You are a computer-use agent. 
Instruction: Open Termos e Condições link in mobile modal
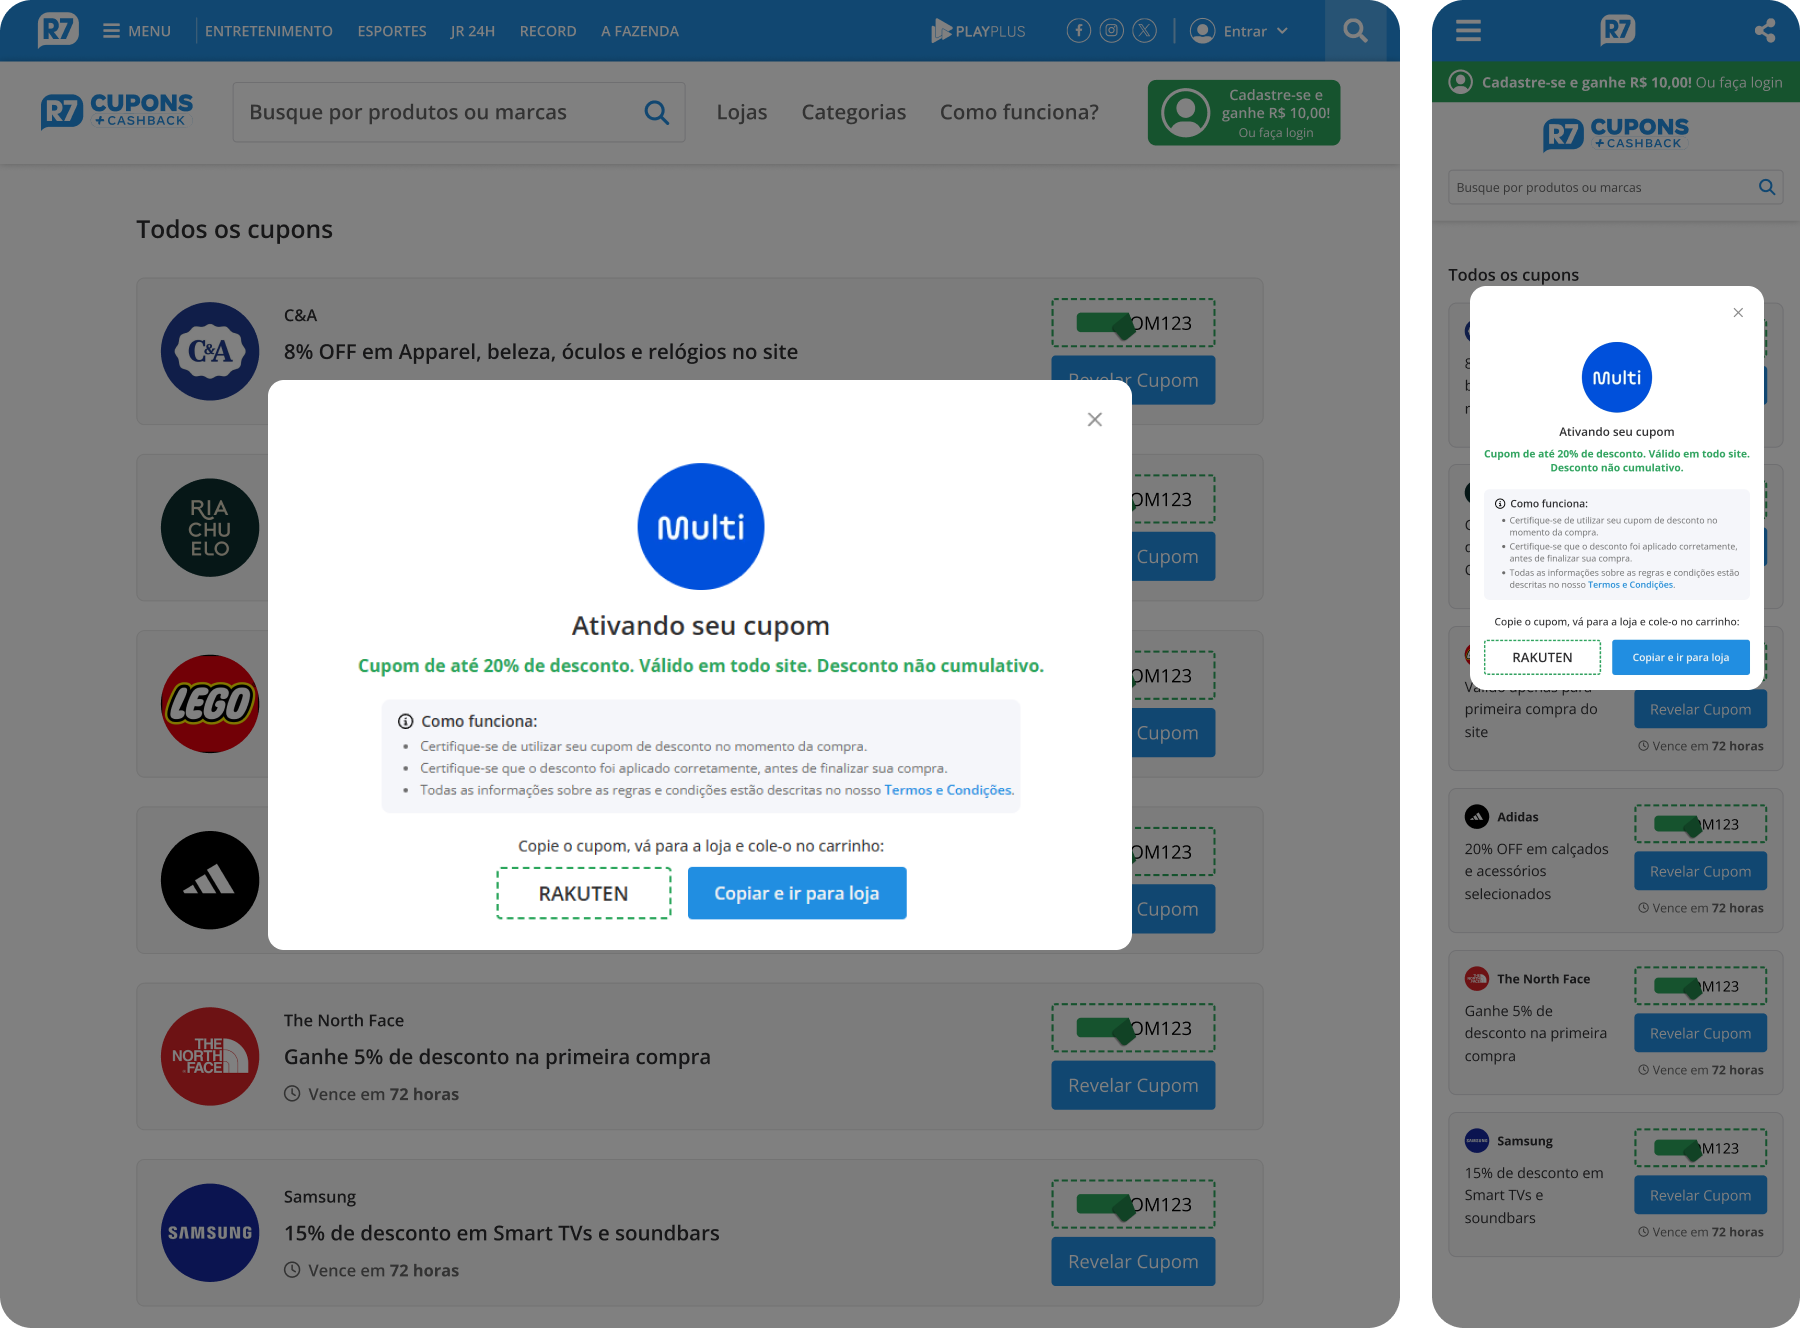tap(1630, 585)
